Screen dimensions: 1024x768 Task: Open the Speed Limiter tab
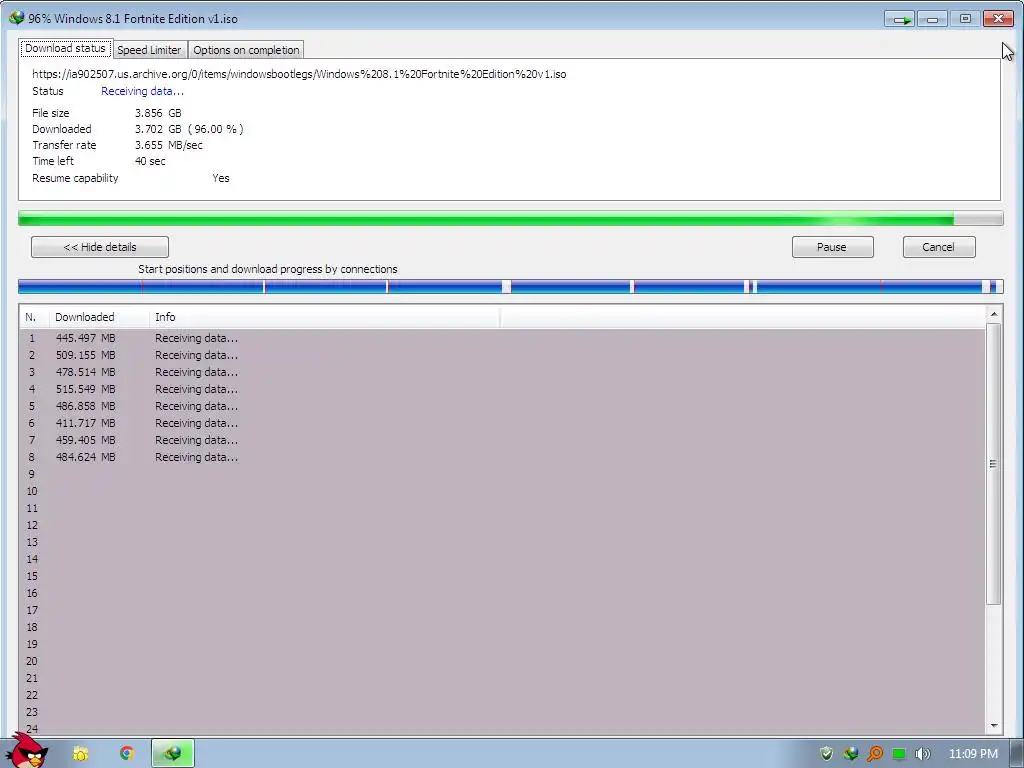coord(149,50)
